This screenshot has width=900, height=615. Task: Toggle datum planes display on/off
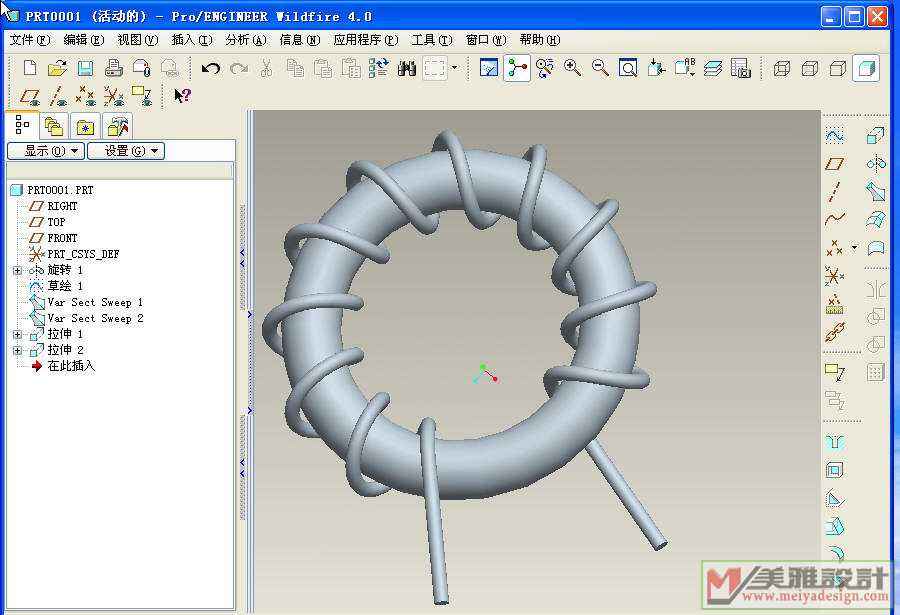(30, 97)
